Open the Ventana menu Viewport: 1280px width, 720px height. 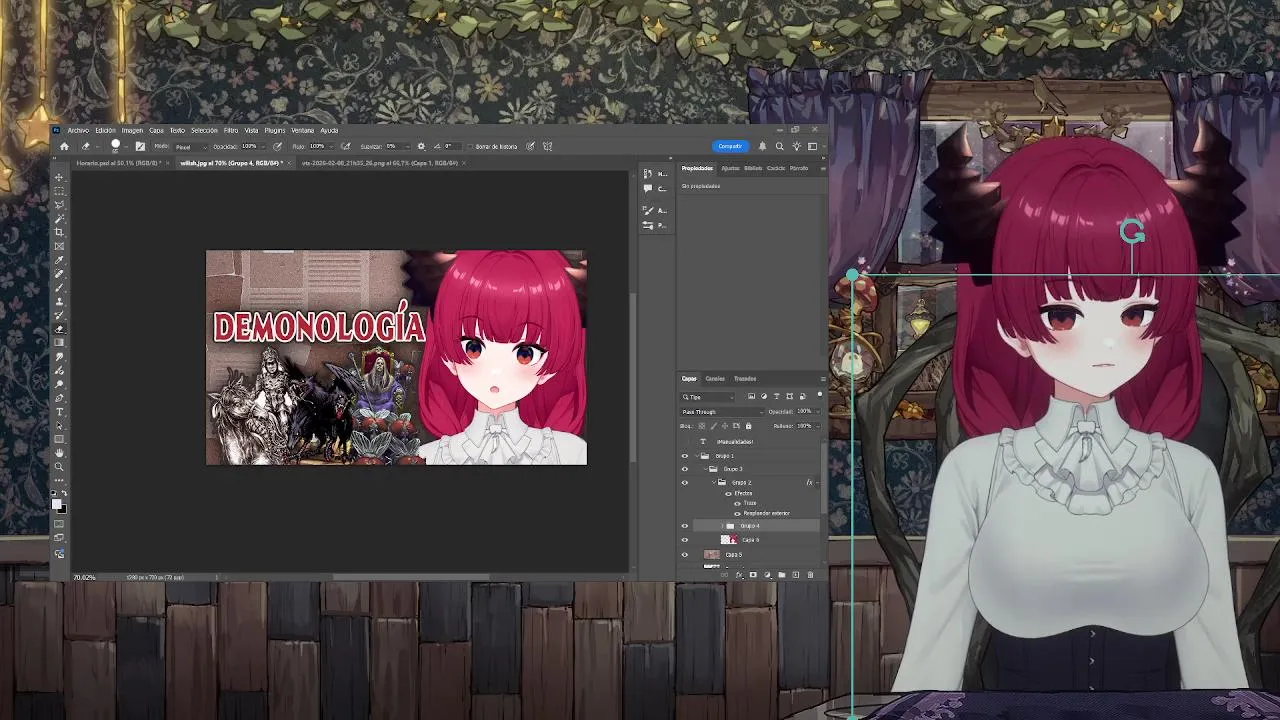[x=302, y=130]
